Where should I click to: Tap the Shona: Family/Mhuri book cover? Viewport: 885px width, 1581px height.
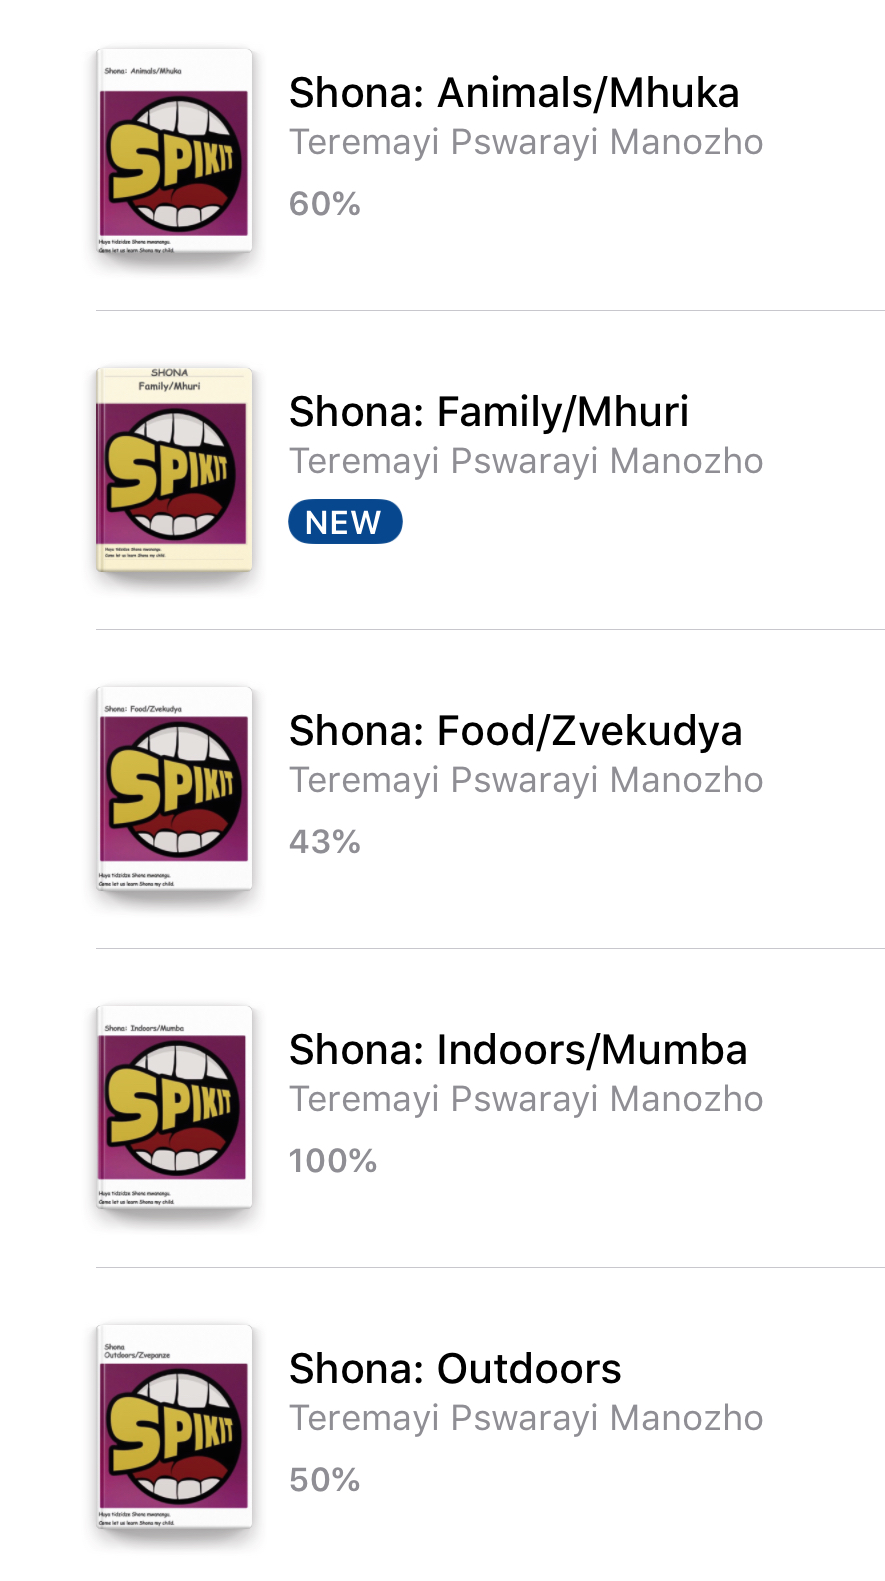174,470
